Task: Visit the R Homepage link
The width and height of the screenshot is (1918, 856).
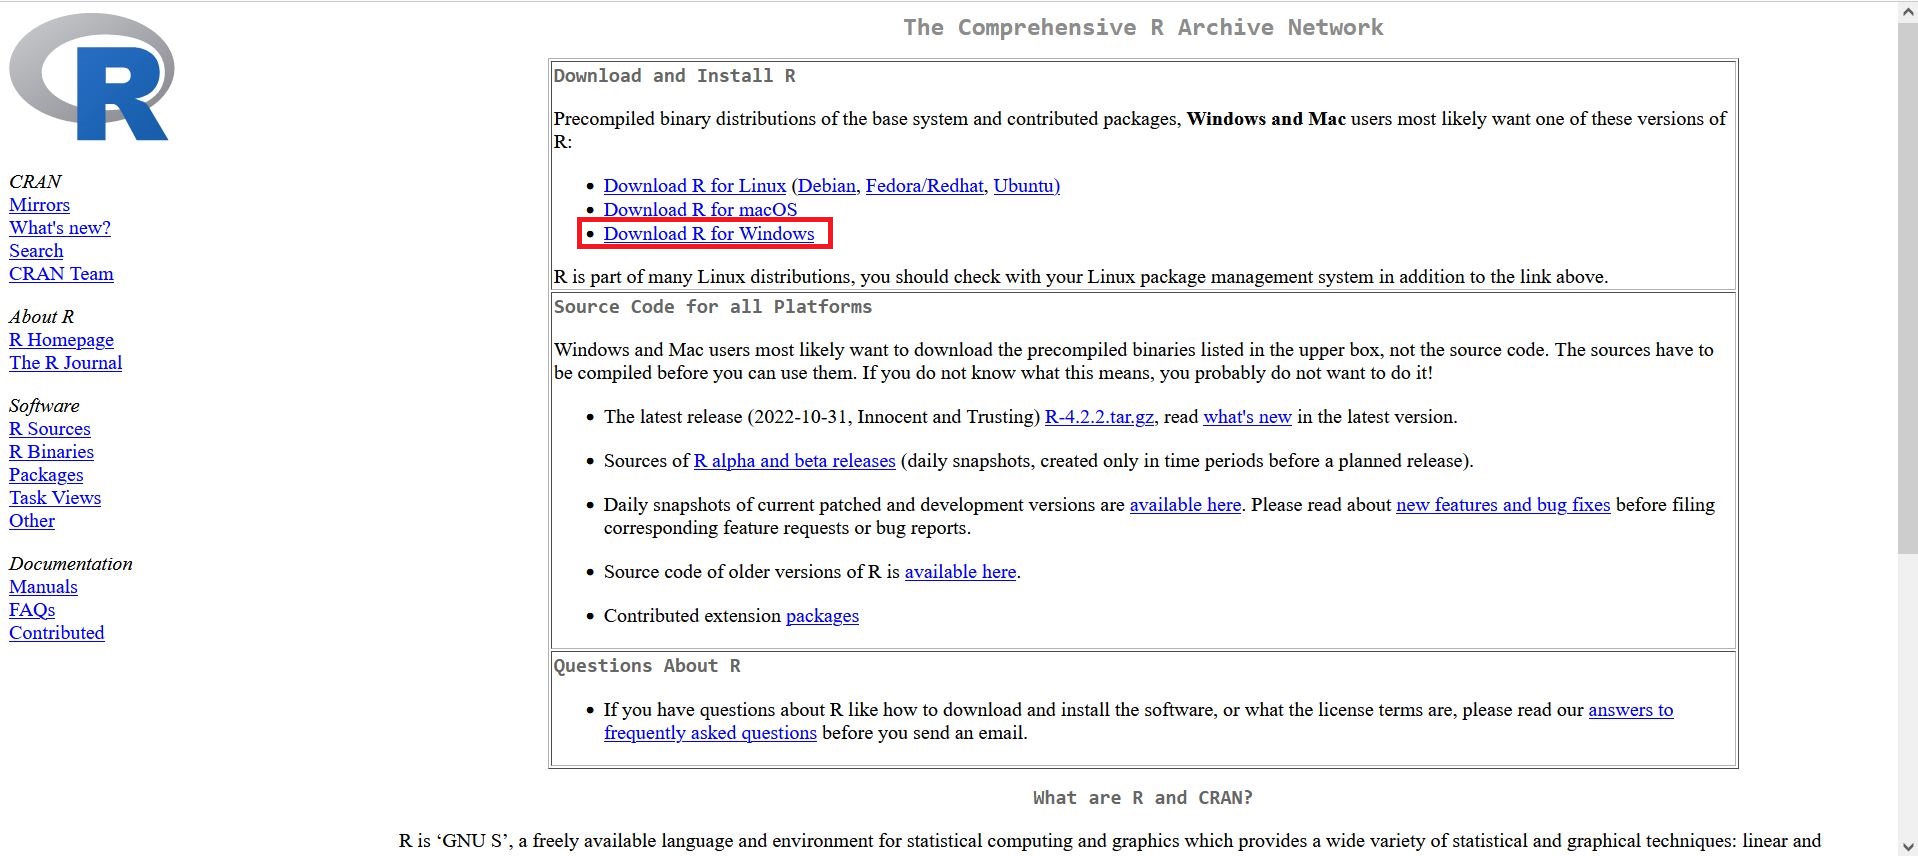Action: [61, 340]
